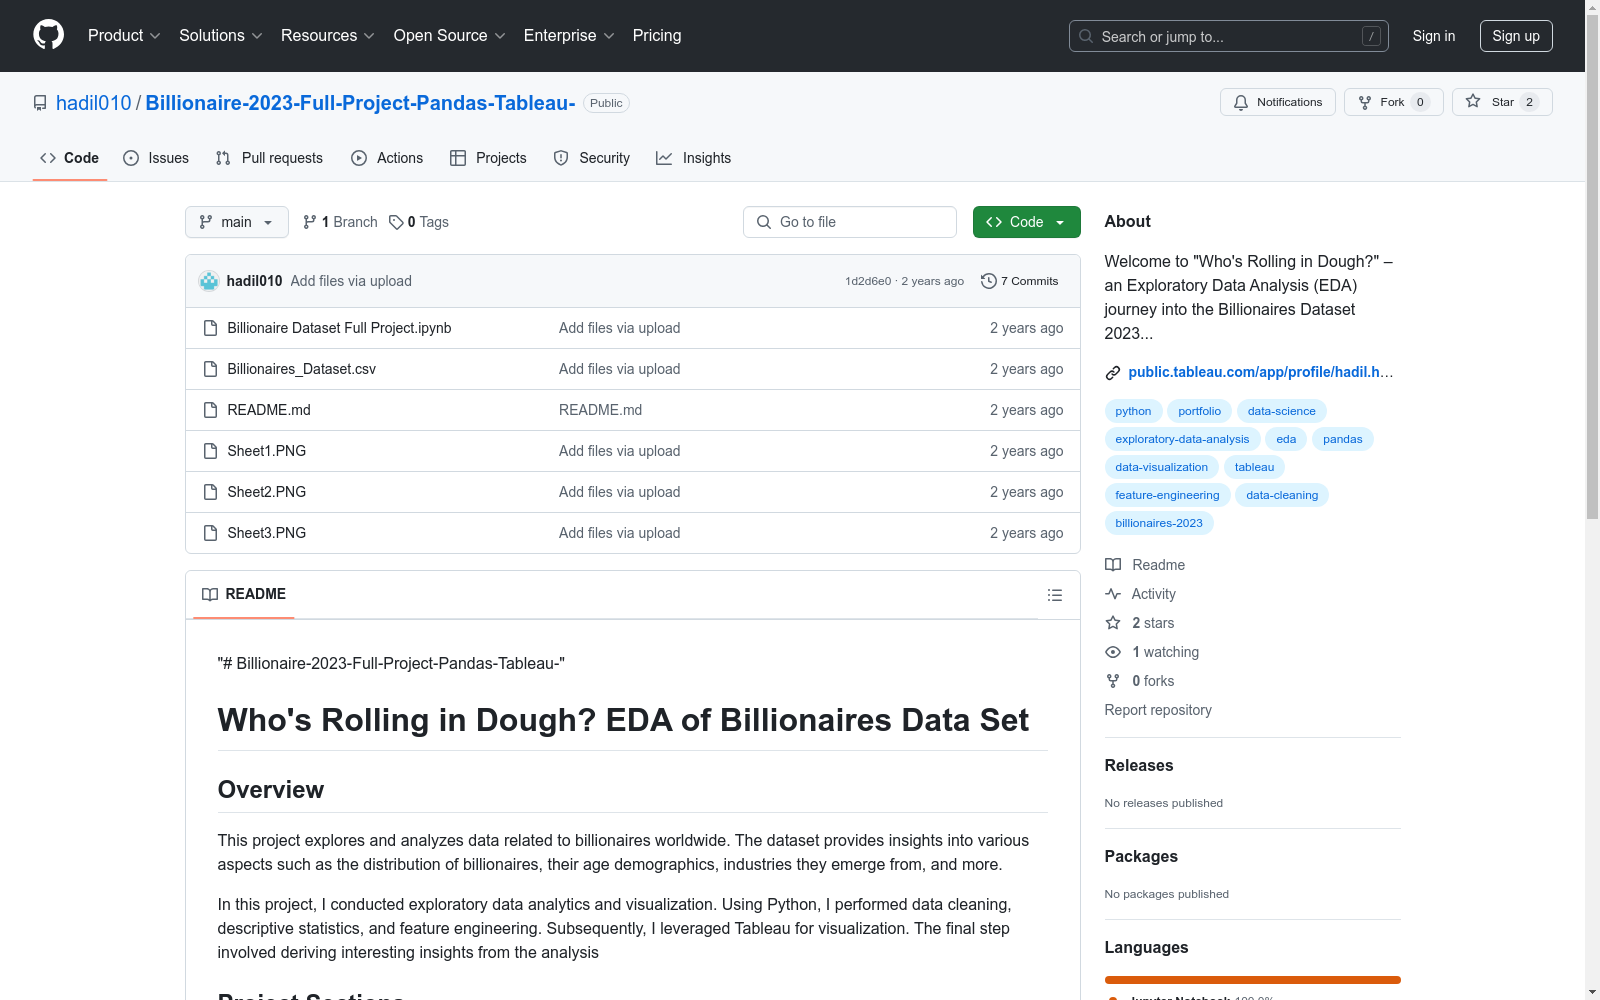
Task: Open the Sheet2.PNG file
Action: tap(267, 492)
